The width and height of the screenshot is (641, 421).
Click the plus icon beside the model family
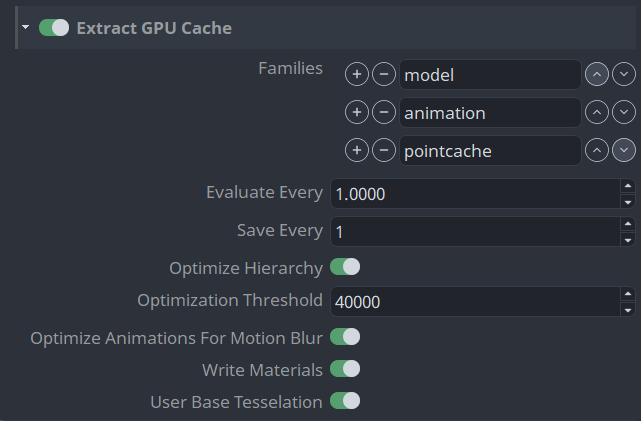[x=357, y=75]
